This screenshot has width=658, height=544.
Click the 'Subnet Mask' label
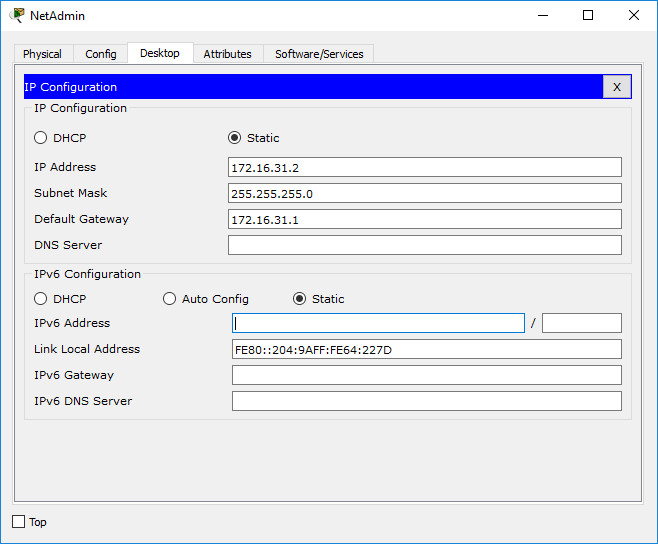tap(70, 193)
